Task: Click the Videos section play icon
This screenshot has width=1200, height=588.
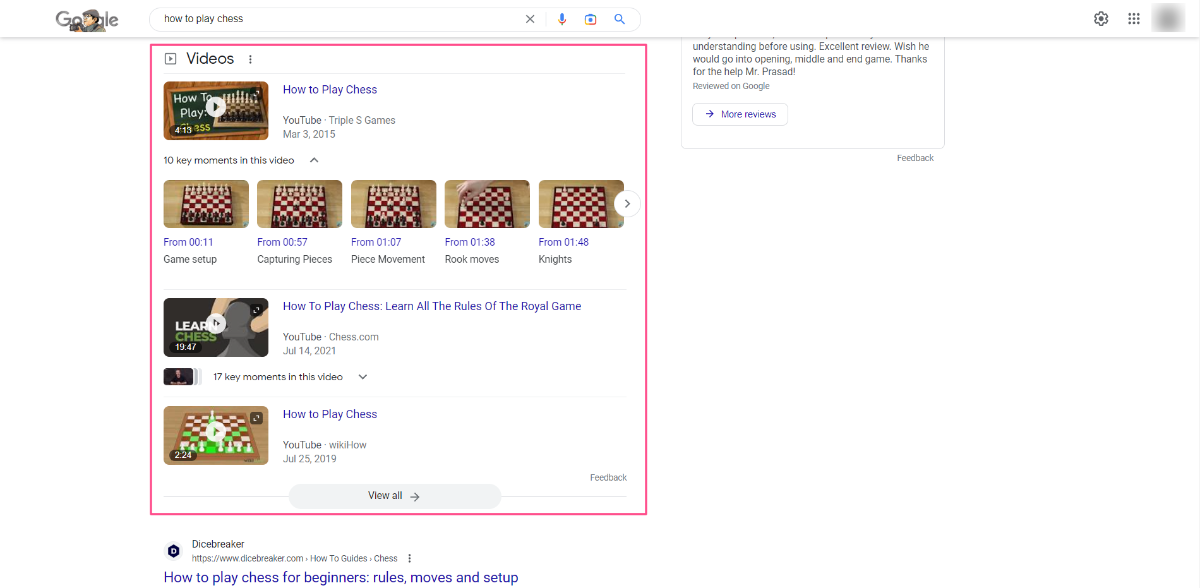Action: [170, 59]
